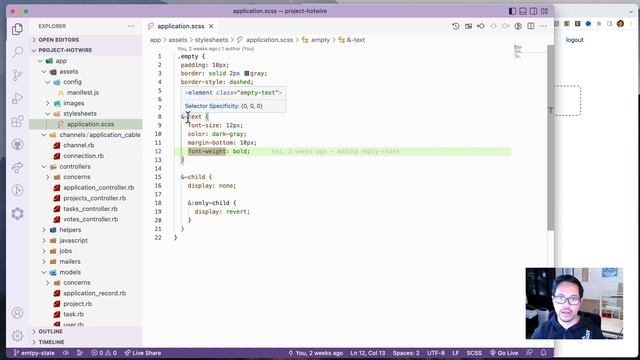Collapse the app folder
The image size is (640, 360).
[61, 61]
